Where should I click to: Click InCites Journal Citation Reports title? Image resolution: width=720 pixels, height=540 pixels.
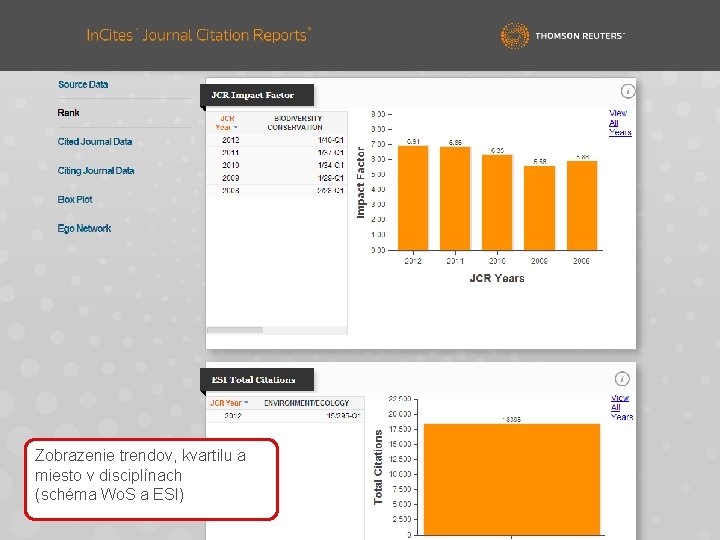tap(198, 35)
